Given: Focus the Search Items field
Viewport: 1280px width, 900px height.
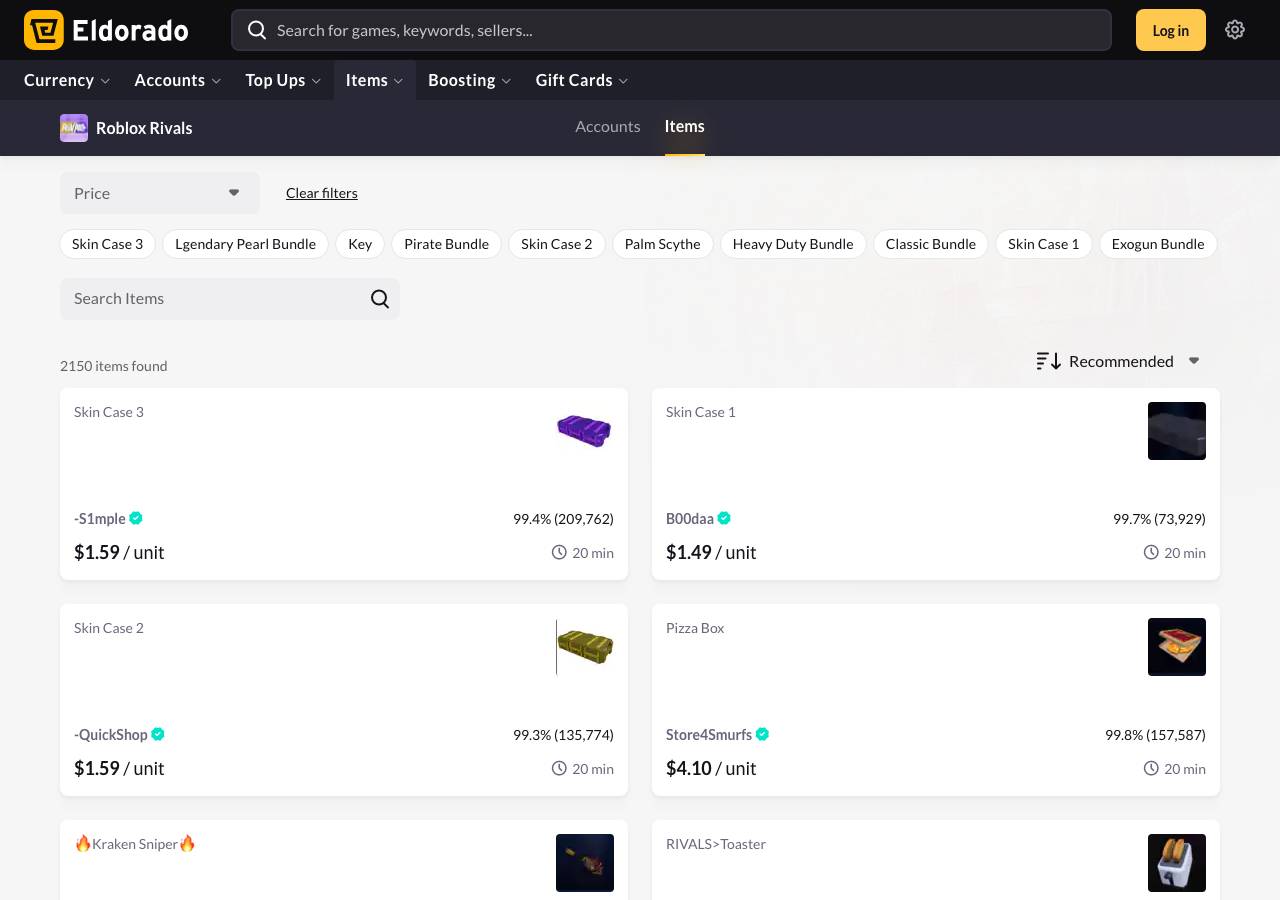Looking at the screenshot, I should coord(230,299).
